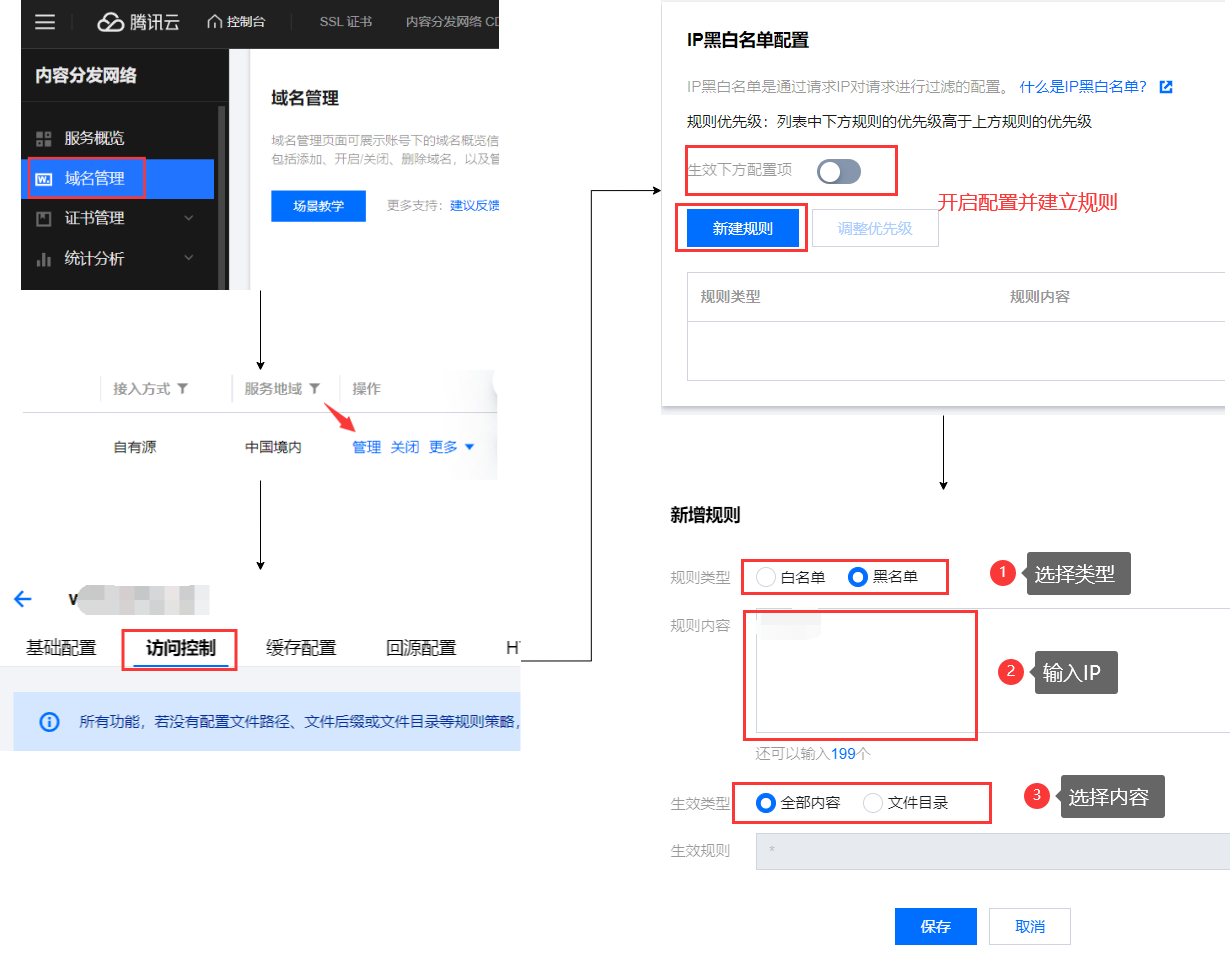Click the 管理 link in domain row

click(x=366, y=447)
